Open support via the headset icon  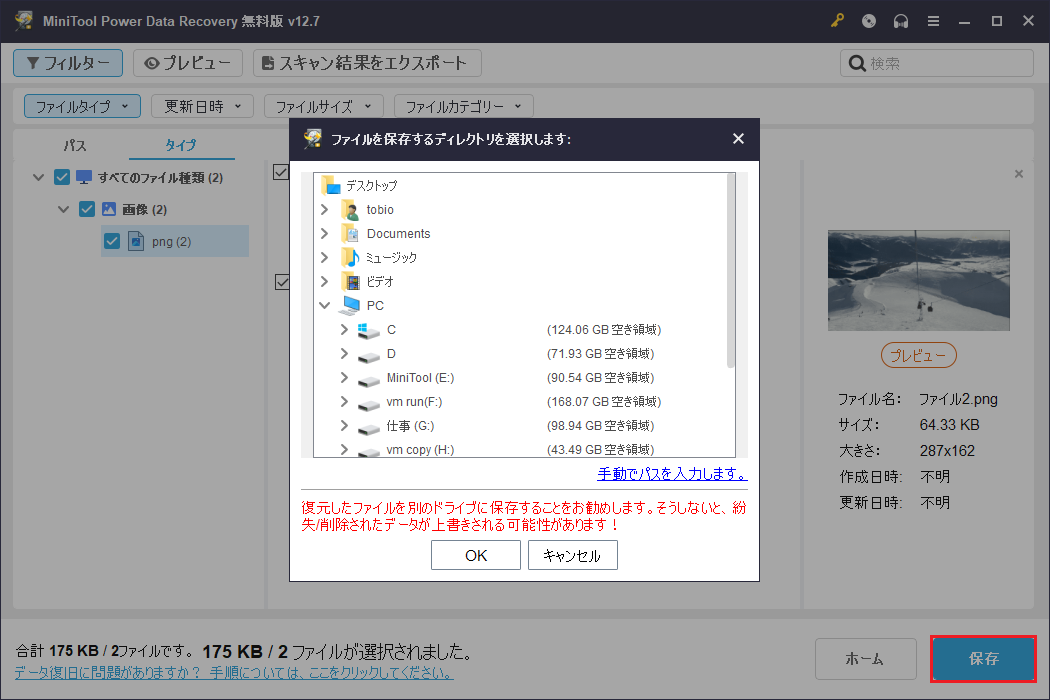coord(901,20)
